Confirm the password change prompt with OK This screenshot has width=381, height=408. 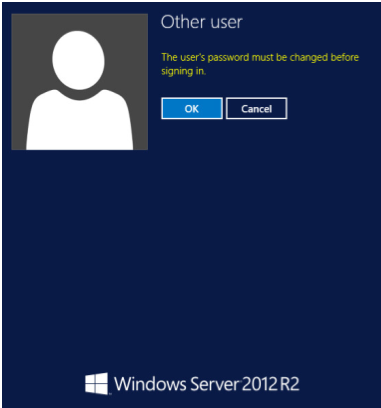[x=192, y=108]
